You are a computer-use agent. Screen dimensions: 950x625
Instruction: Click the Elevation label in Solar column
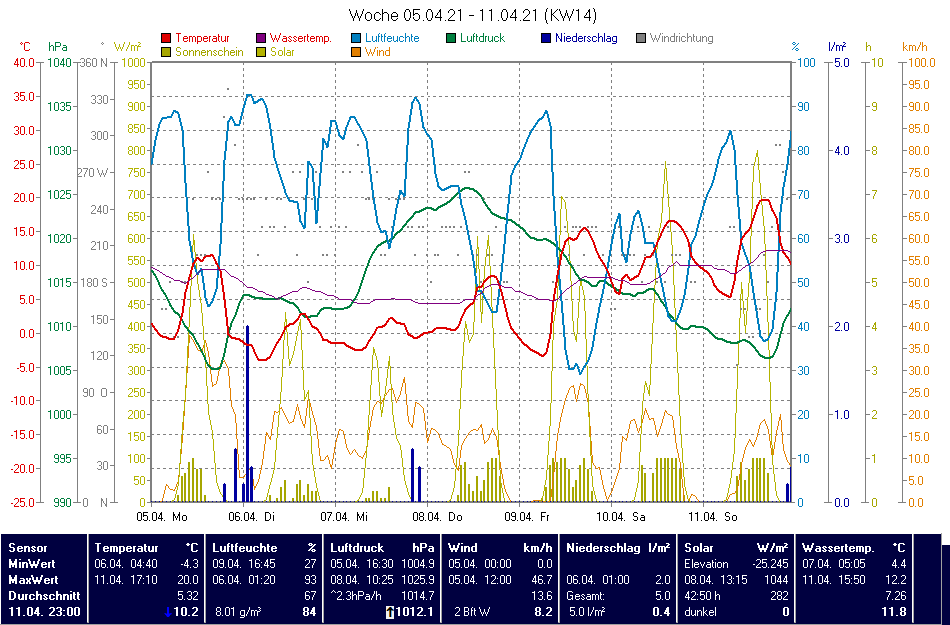(x=707, y=564)
